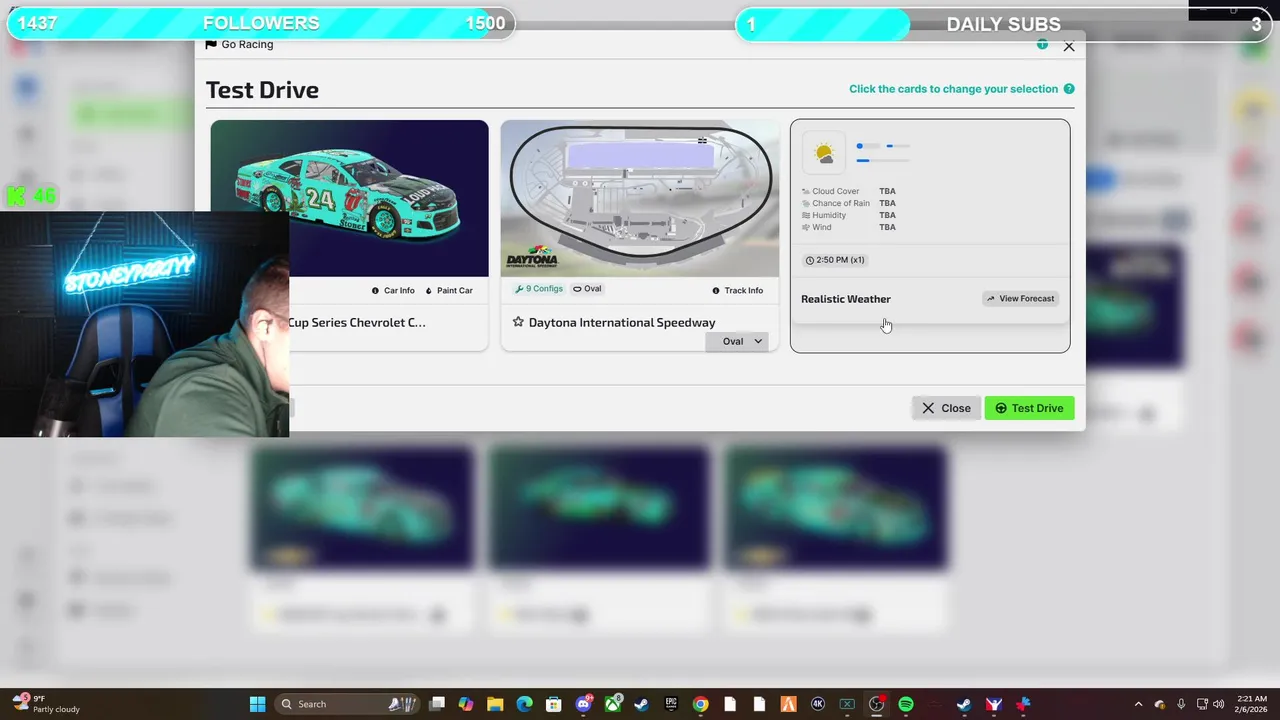Click the Realistic Weather label

(846, 299)
